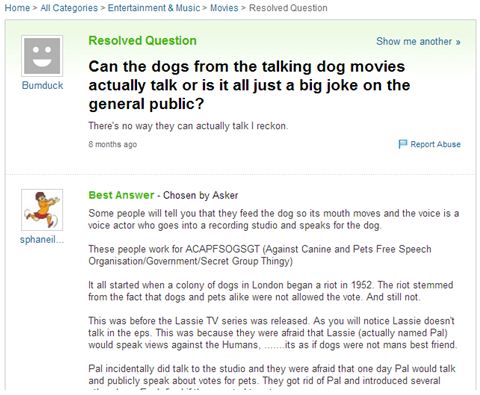Screen dimensions: 480x395
Task: Click the green Best Answer heading
Action: [121, 195]
